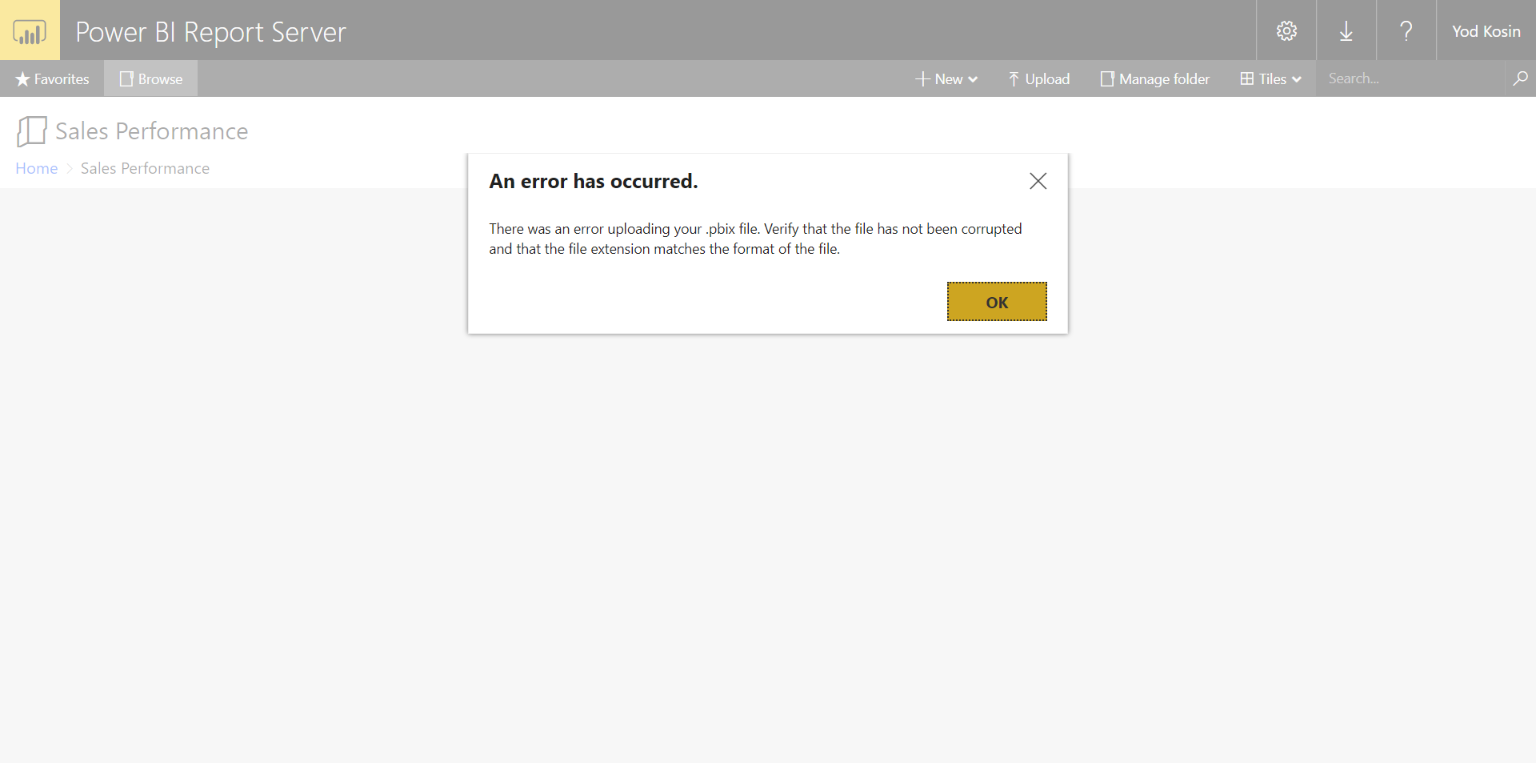
Task: Open the help question mark menu
Action: pos(1406,30)
